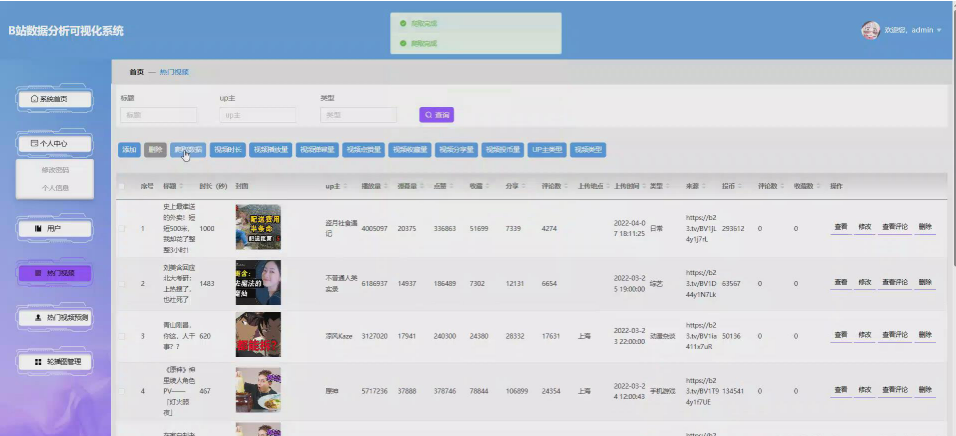Viewport: 956px width, 436px height.
Task: Check the box for row 1
Action: [x=122, y=228]
